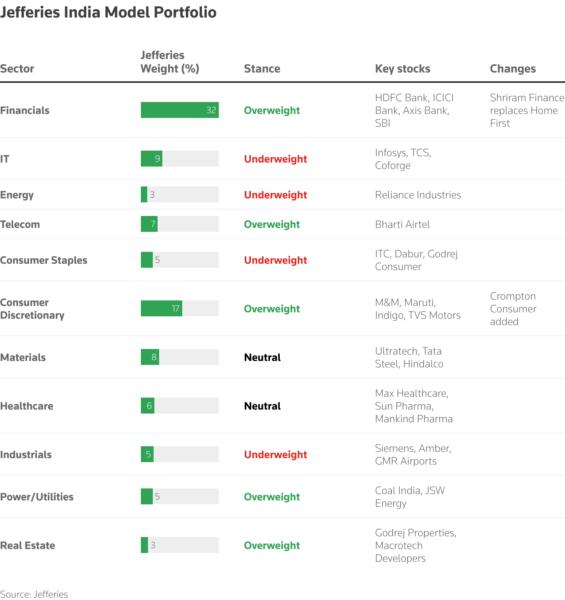Click Crompton Consumer added change note

[x=513, y=309]
